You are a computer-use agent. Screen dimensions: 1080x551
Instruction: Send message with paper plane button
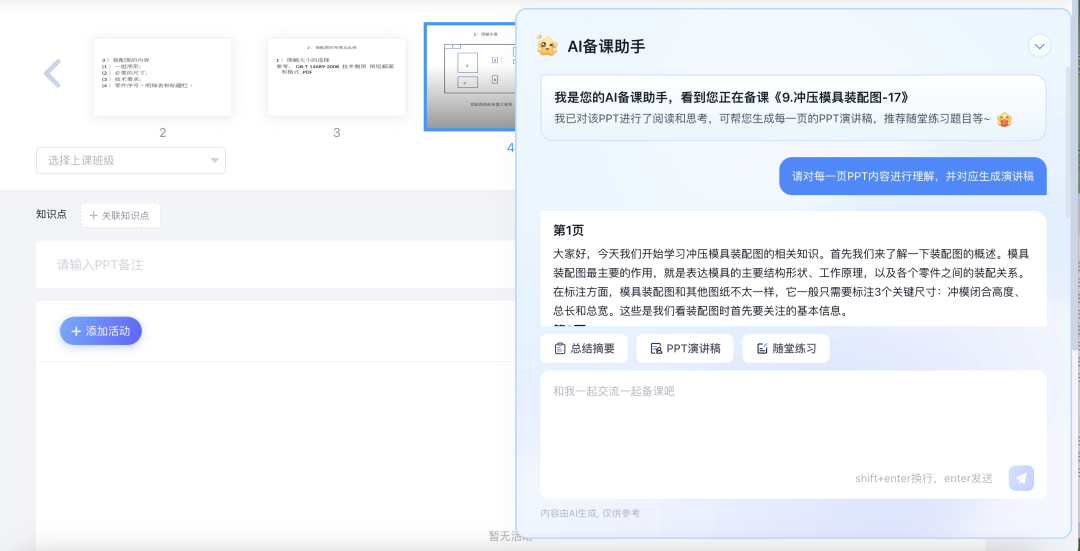tap(1021, 478)
